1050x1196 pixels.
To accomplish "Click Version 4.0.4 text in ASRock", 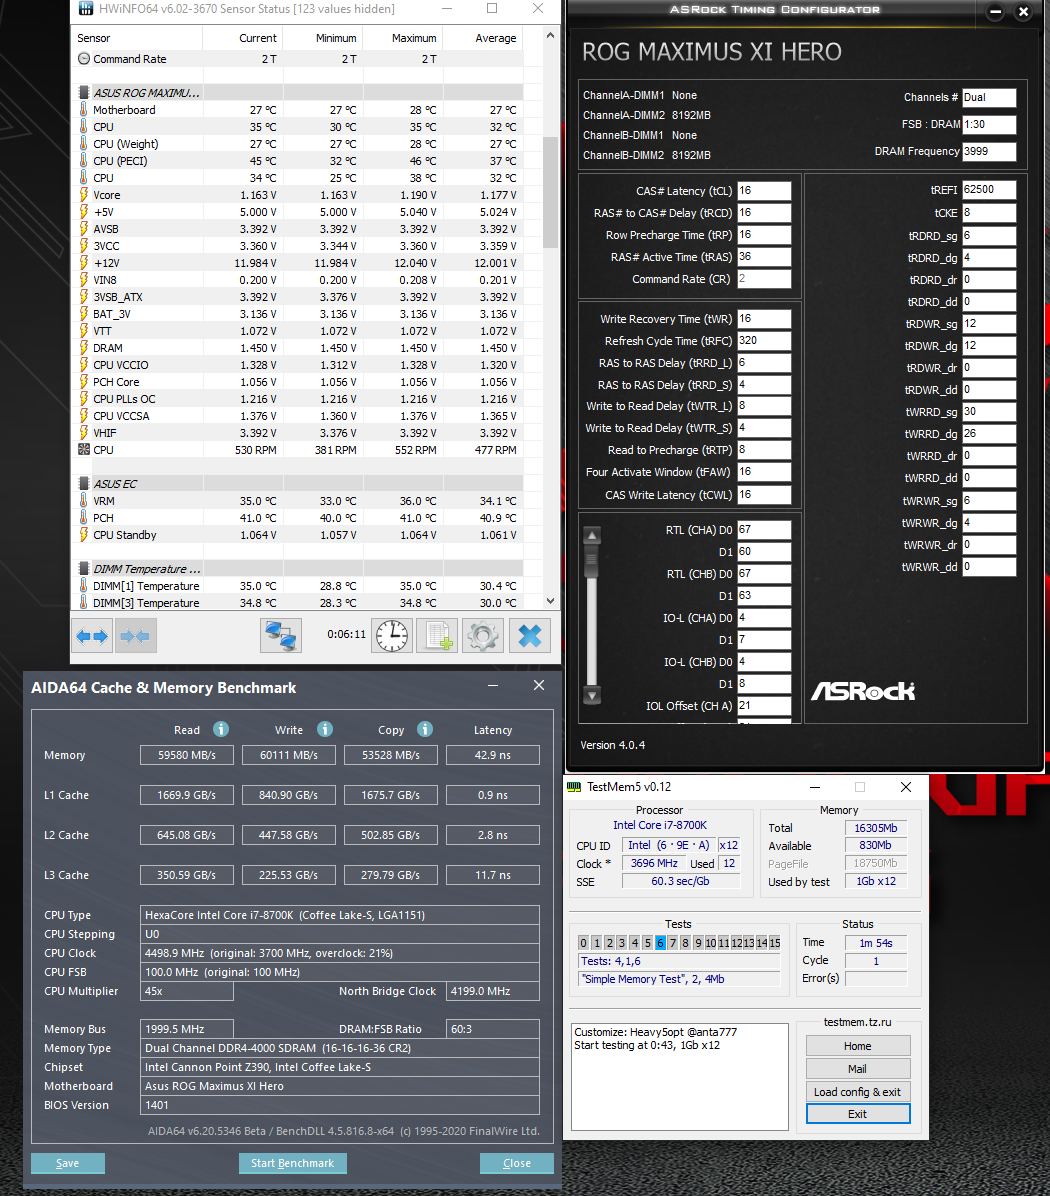I will click(612, 745).
